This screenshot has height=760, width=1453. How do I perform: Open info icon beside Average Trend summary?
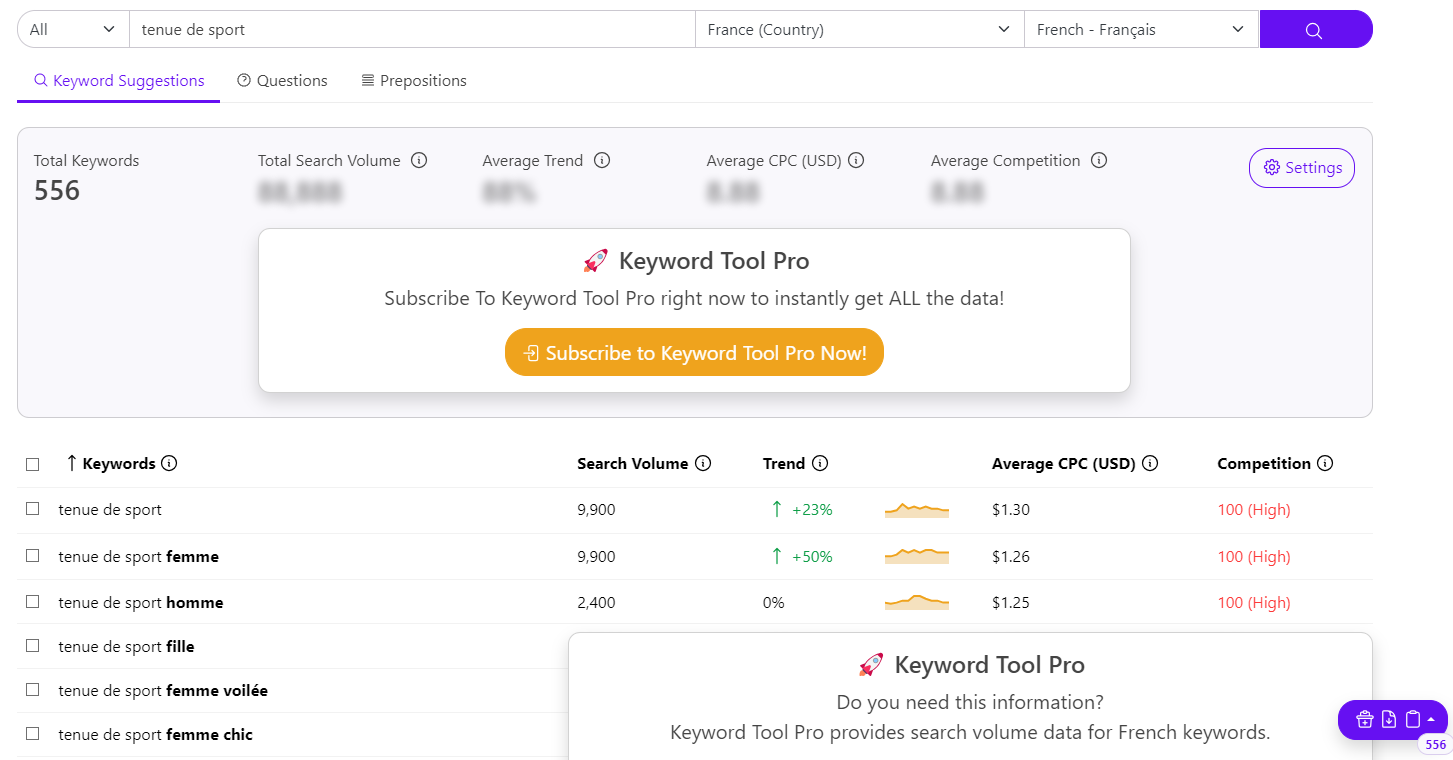click(x=602, y=161)
